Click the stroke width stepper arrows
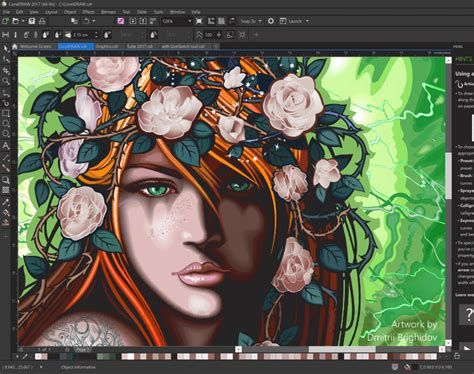The image size is (474, 374). pyautogui.click(x=96, y=35)
